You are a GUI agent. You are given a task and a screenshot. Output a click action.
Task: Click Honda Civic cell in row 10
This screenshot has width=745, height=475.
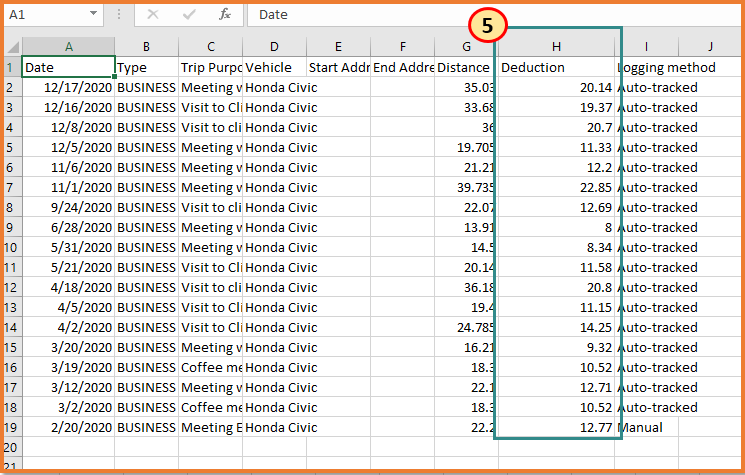274,247
